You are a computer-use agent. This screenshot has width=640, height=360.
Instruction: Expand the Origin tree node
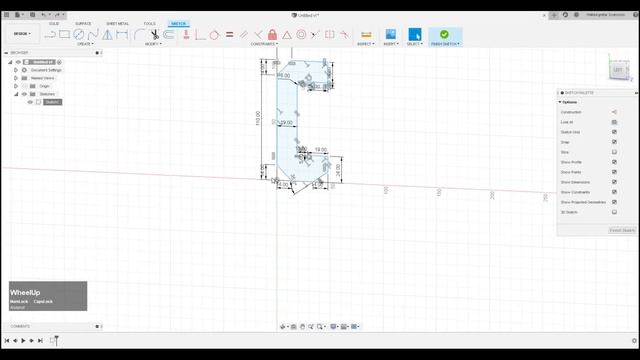click(16, 86)
